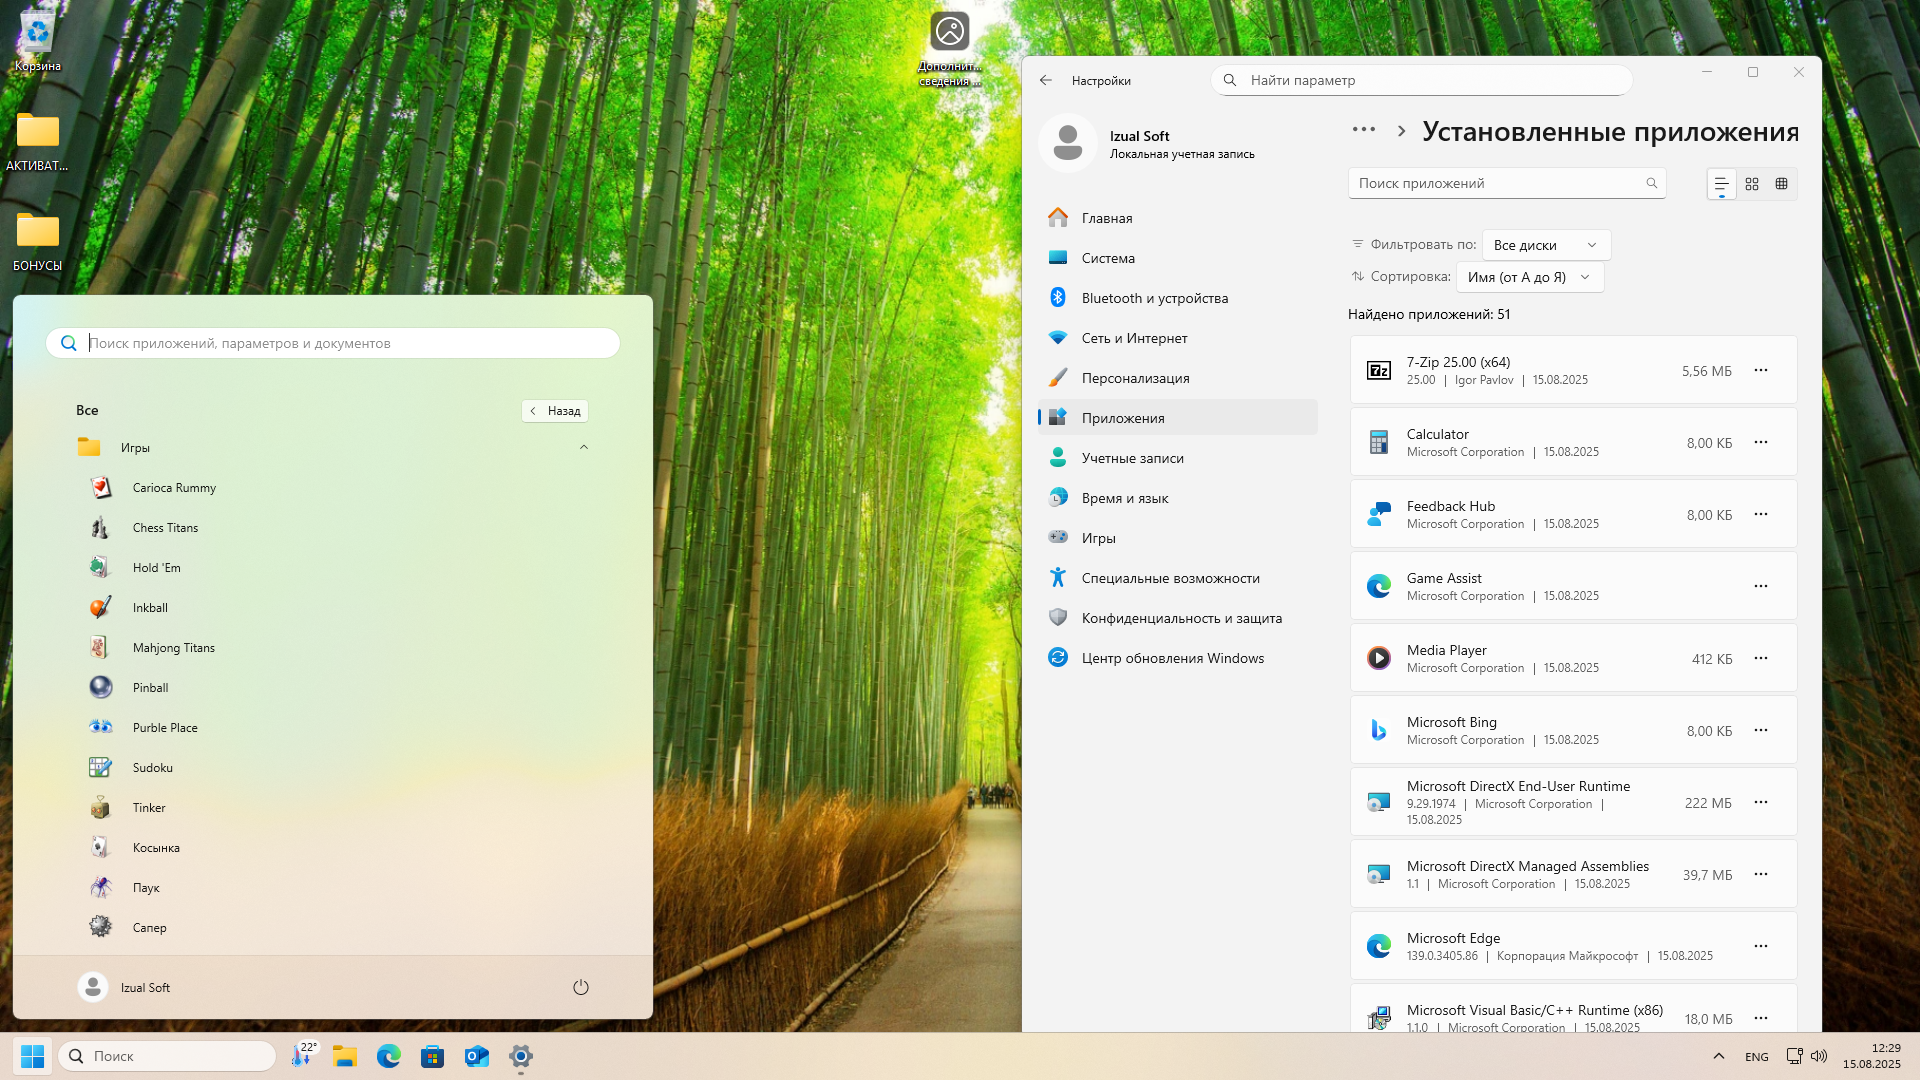Click Найти параметр search field

coord(1421,80)
